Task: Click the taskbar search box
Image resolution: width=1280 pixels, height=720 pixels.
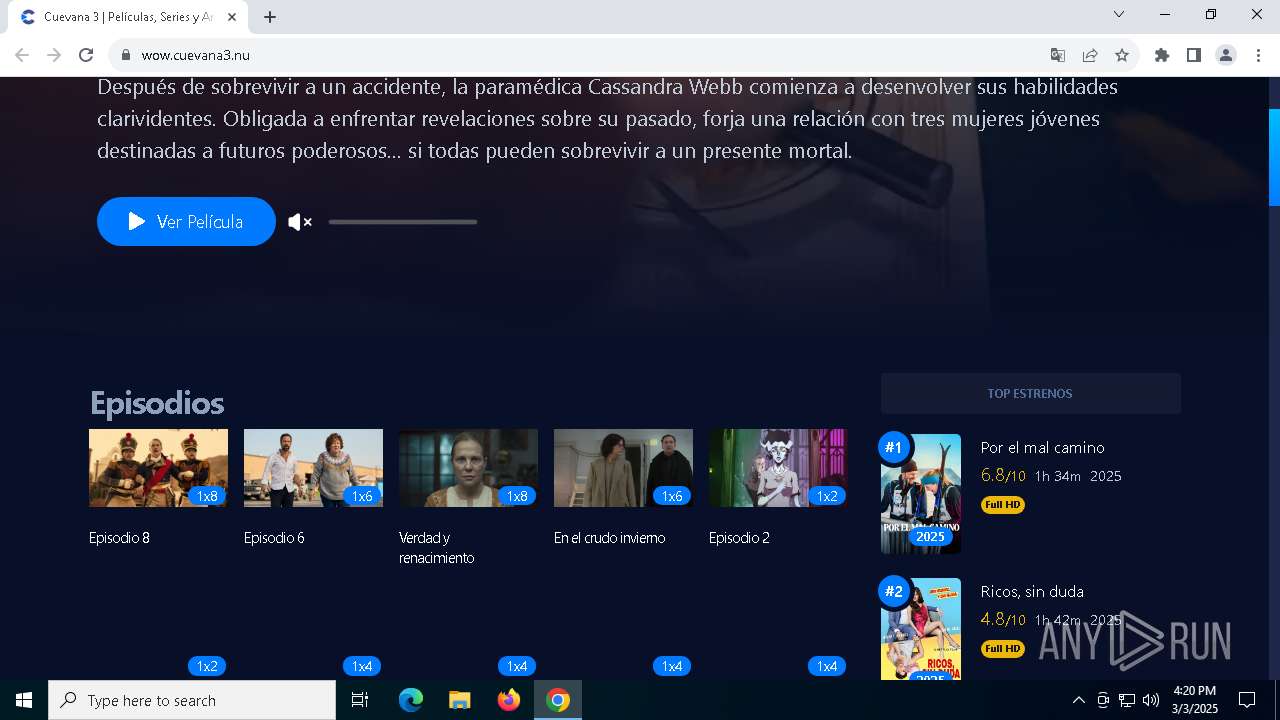Action: (192, 700)
